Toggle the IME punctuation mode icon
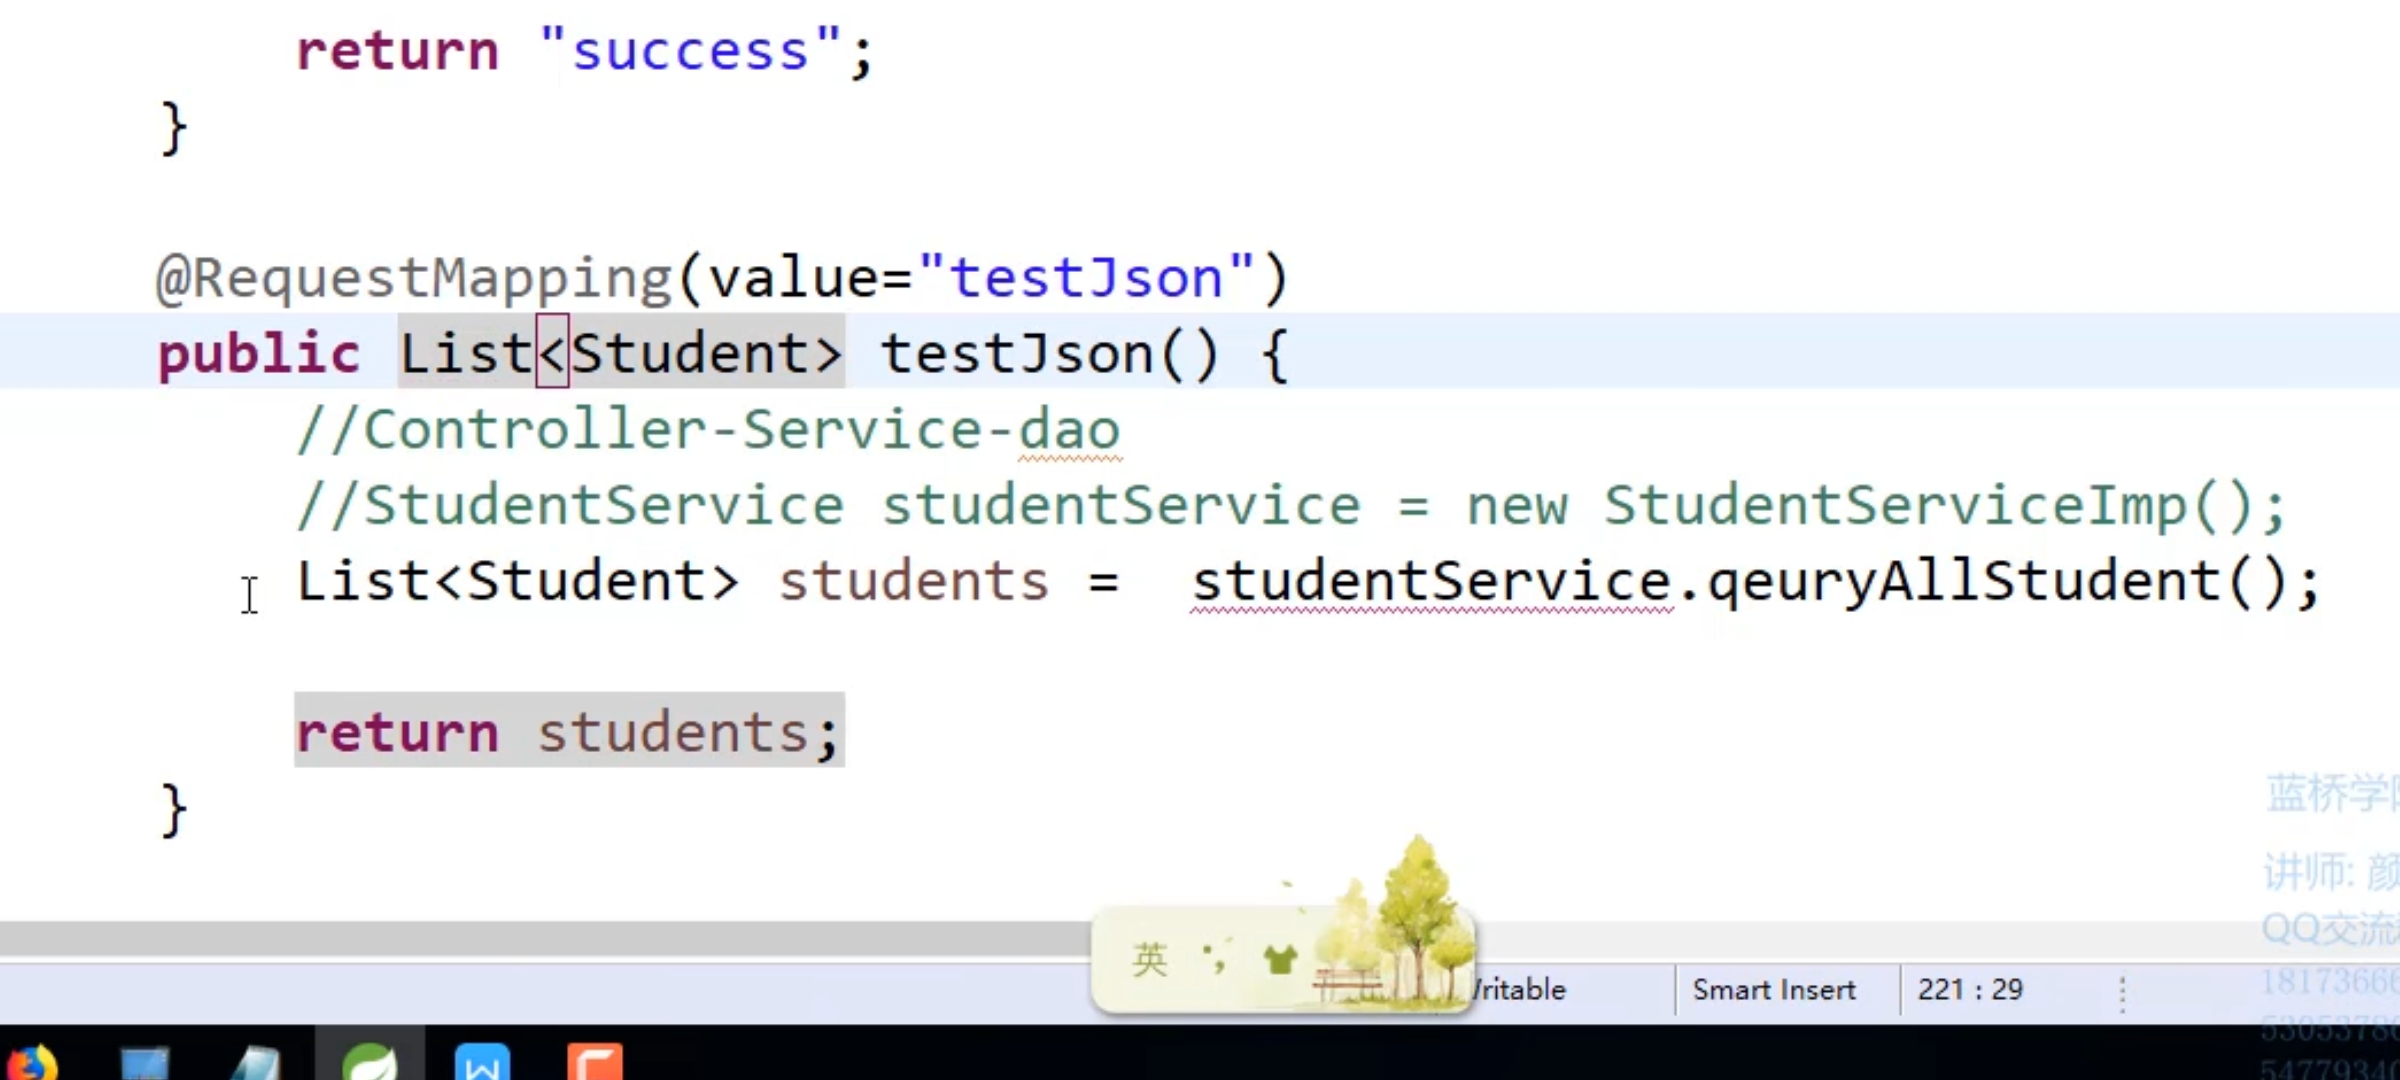This screenshot has width=2400, height=1080. [1215, 959]
